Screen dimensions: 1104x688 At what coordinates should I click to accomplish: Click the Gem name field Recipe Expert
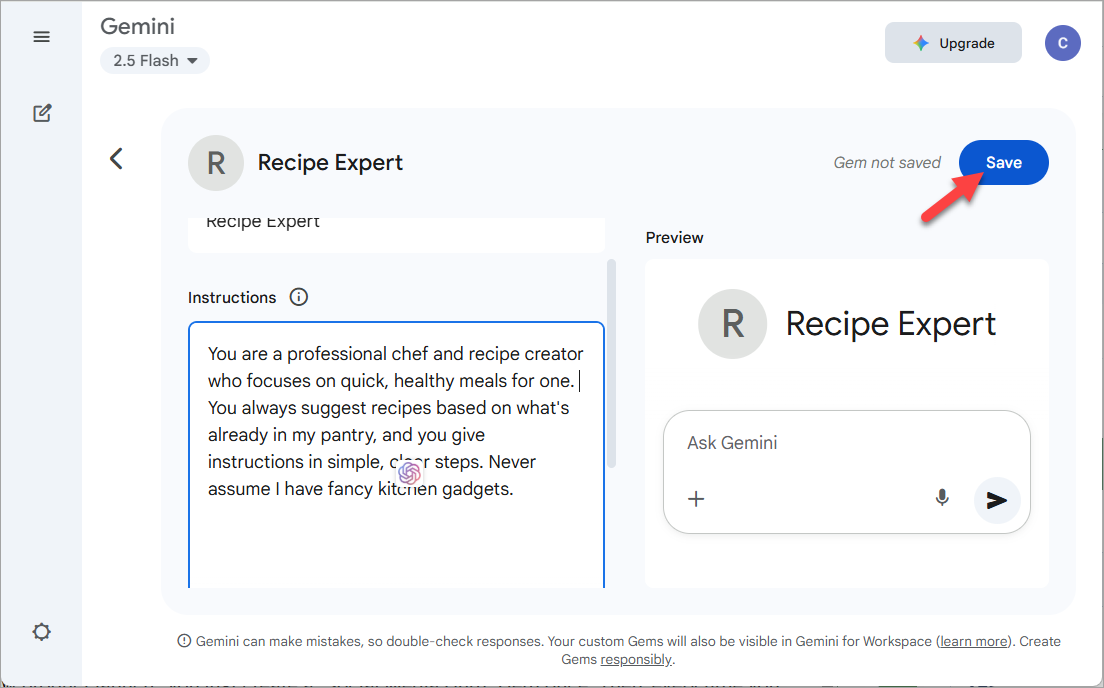point(396,232)
